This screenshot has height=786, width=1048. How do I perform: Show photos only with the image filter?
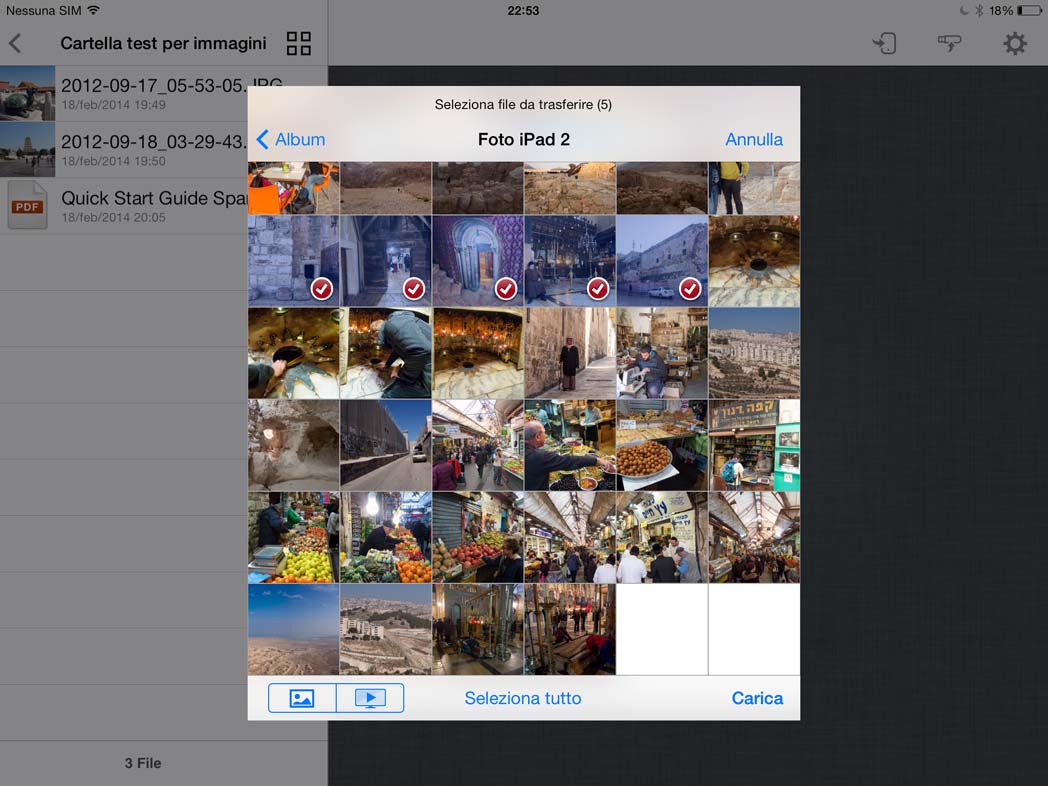302,698
